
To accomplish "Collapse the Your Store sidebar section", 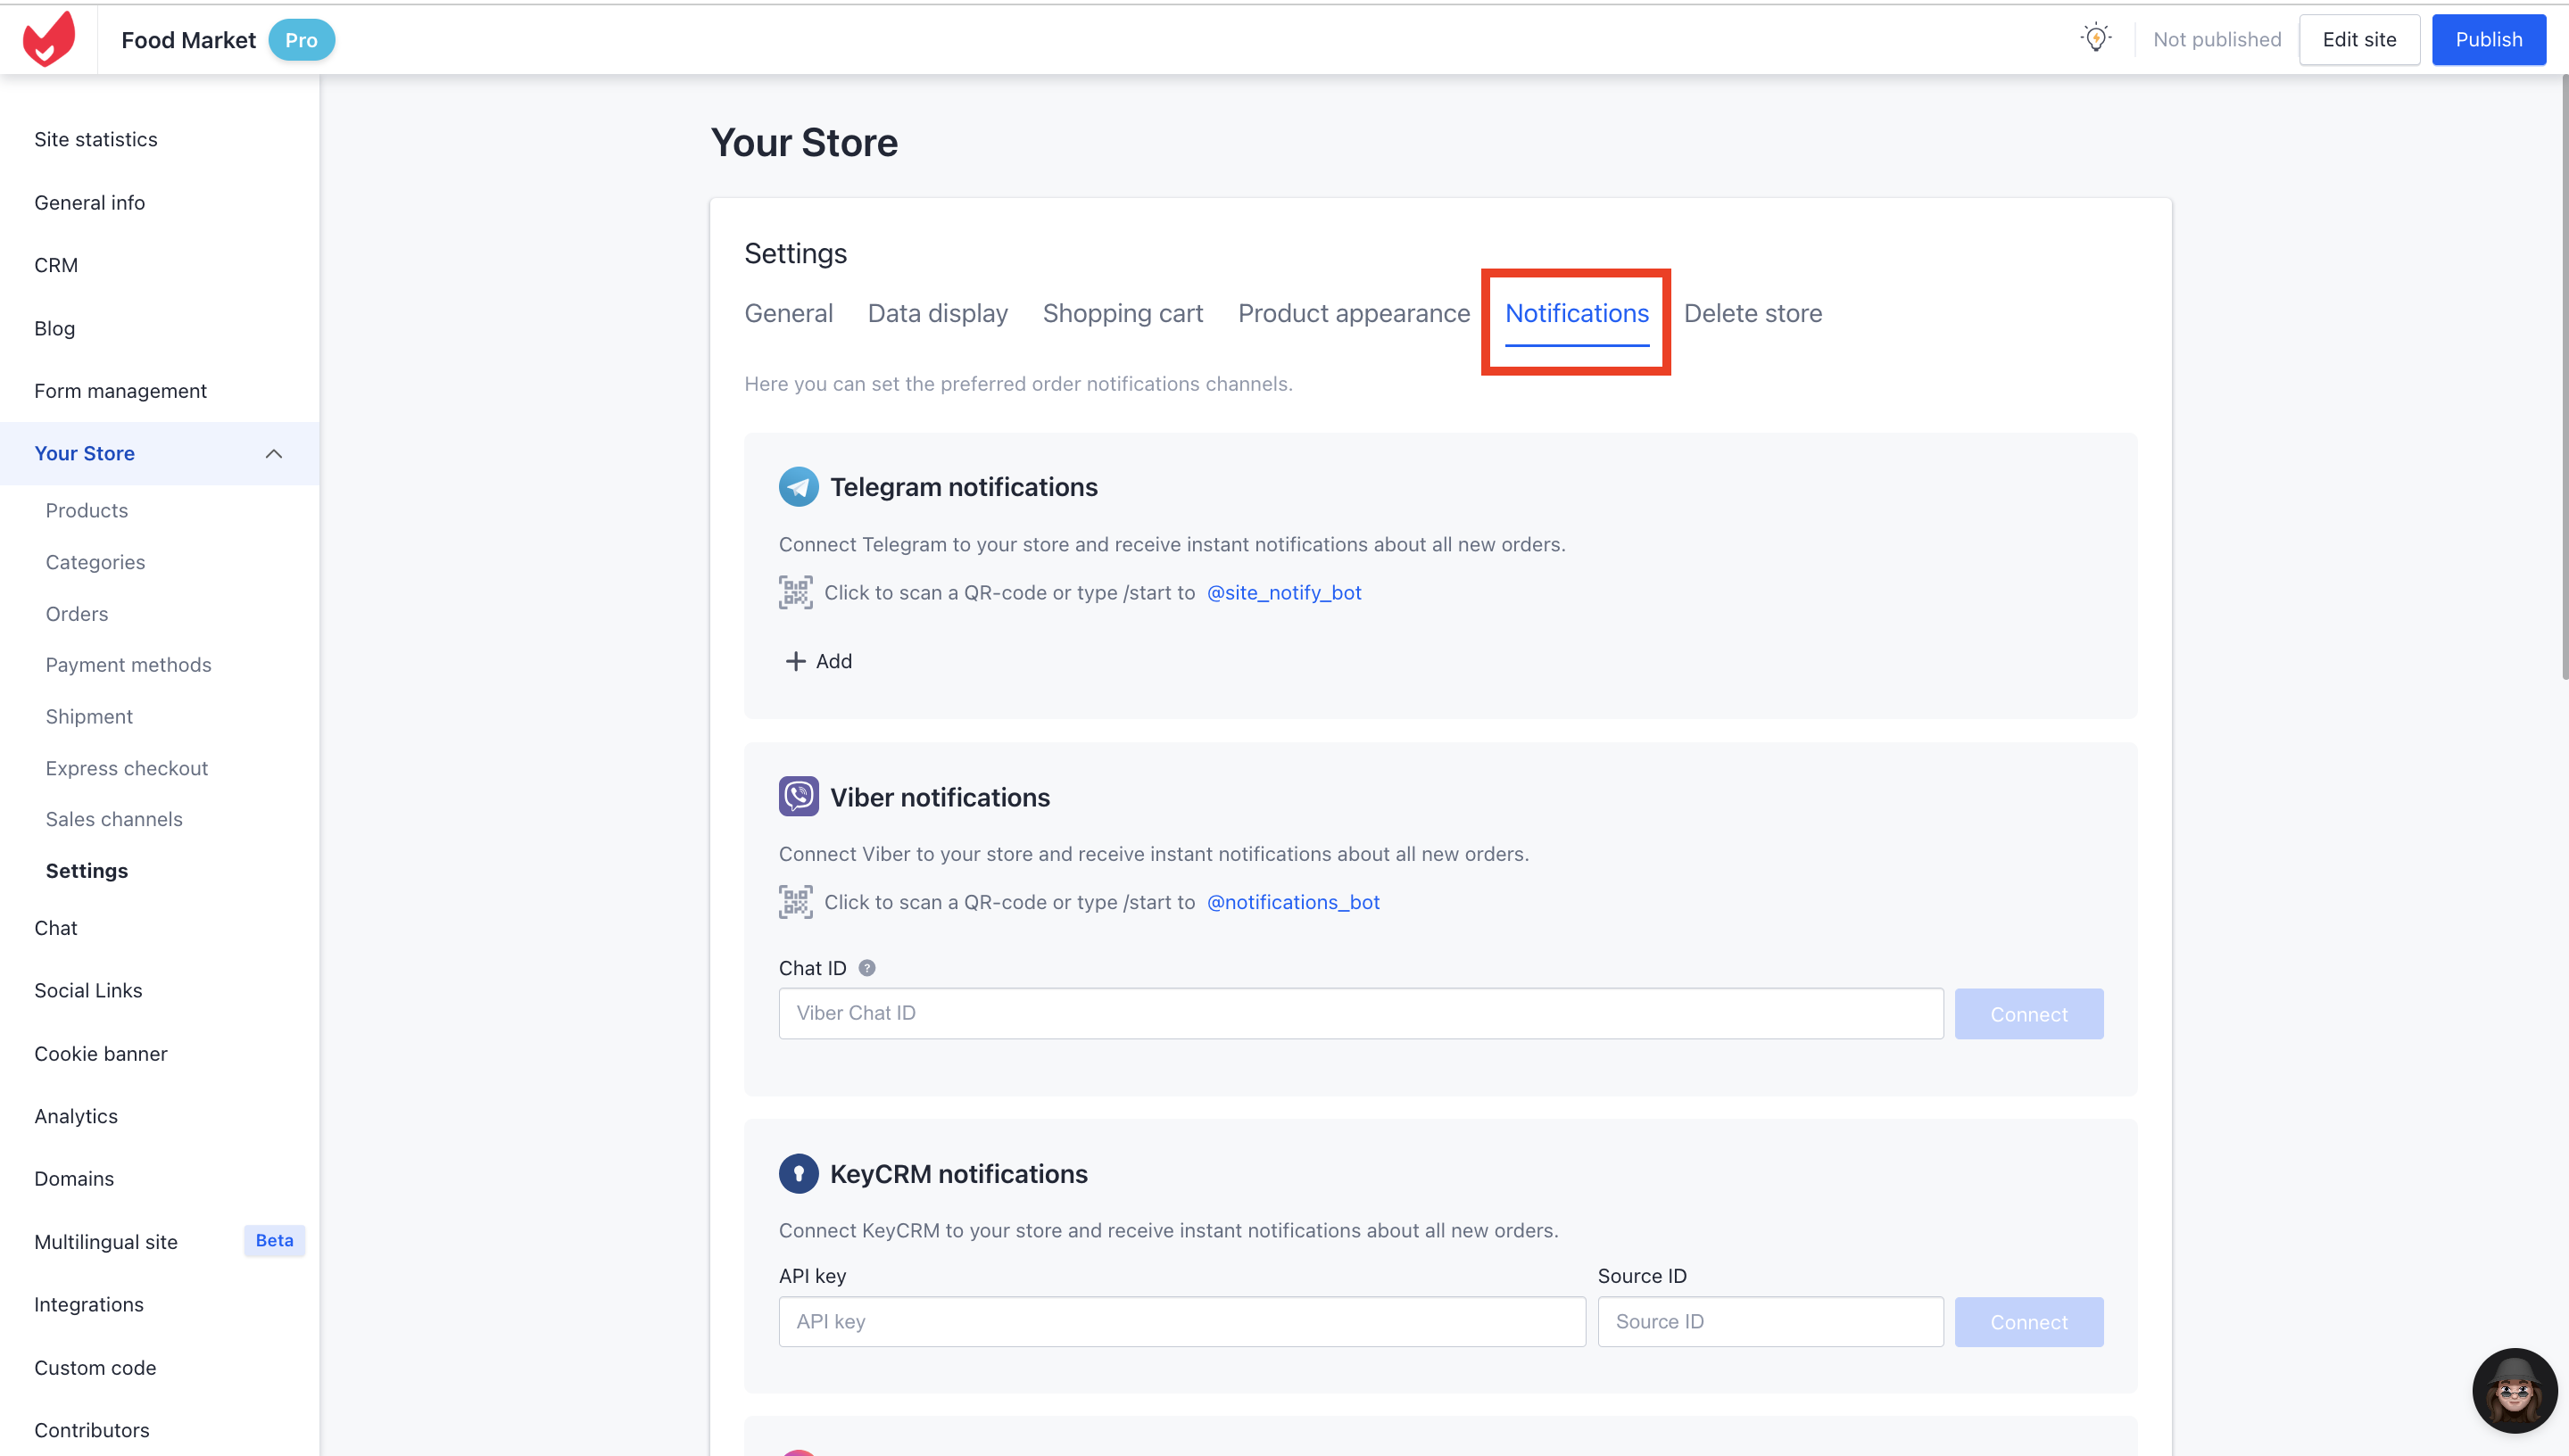I will click(273, 454).
